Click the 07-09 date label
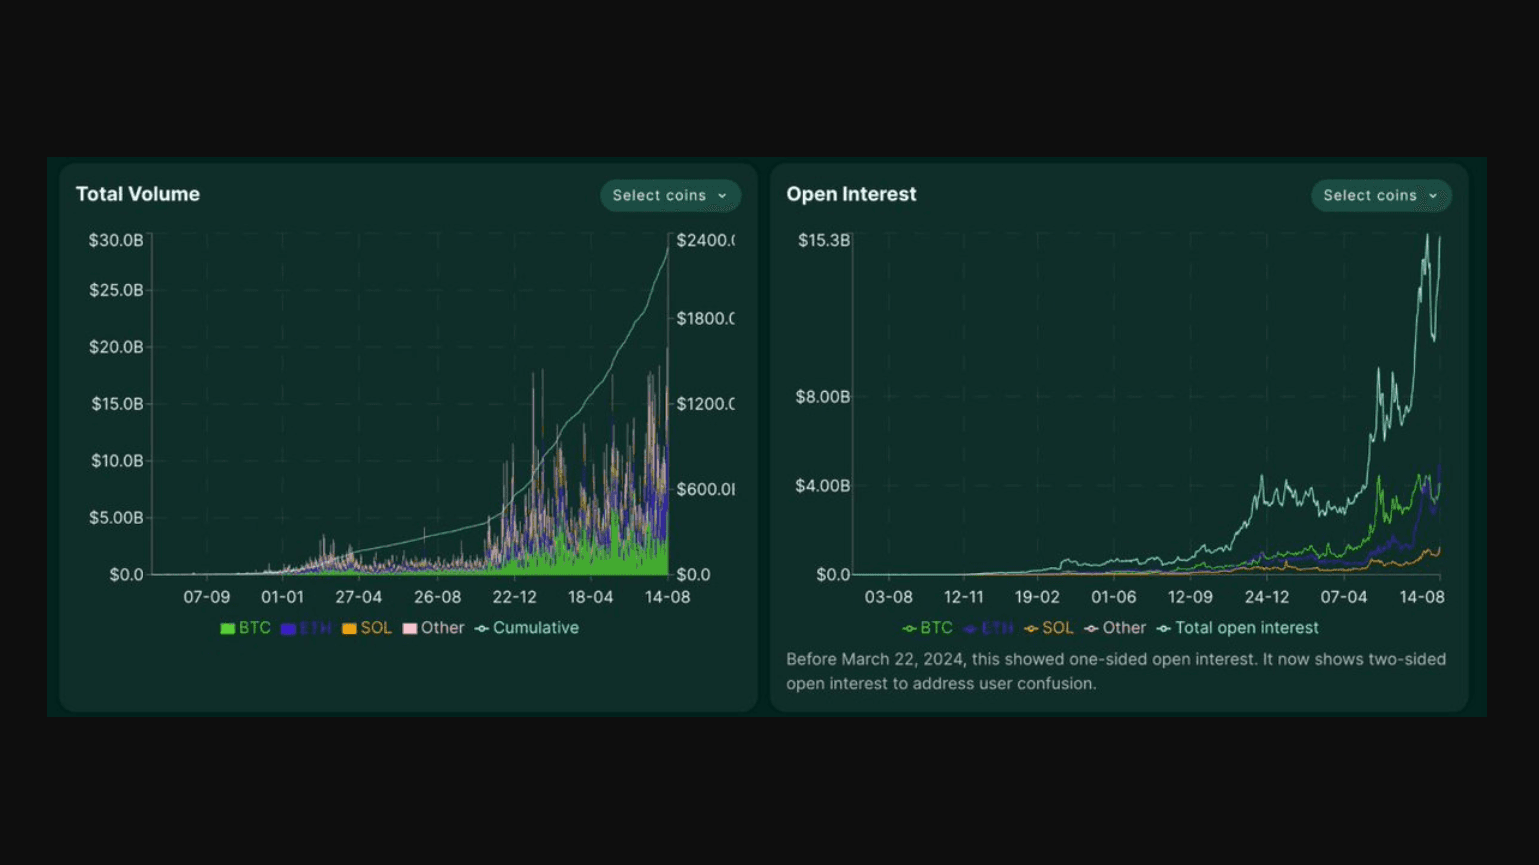This screenshot has height=865, width=1539. [x=206, y=597]
